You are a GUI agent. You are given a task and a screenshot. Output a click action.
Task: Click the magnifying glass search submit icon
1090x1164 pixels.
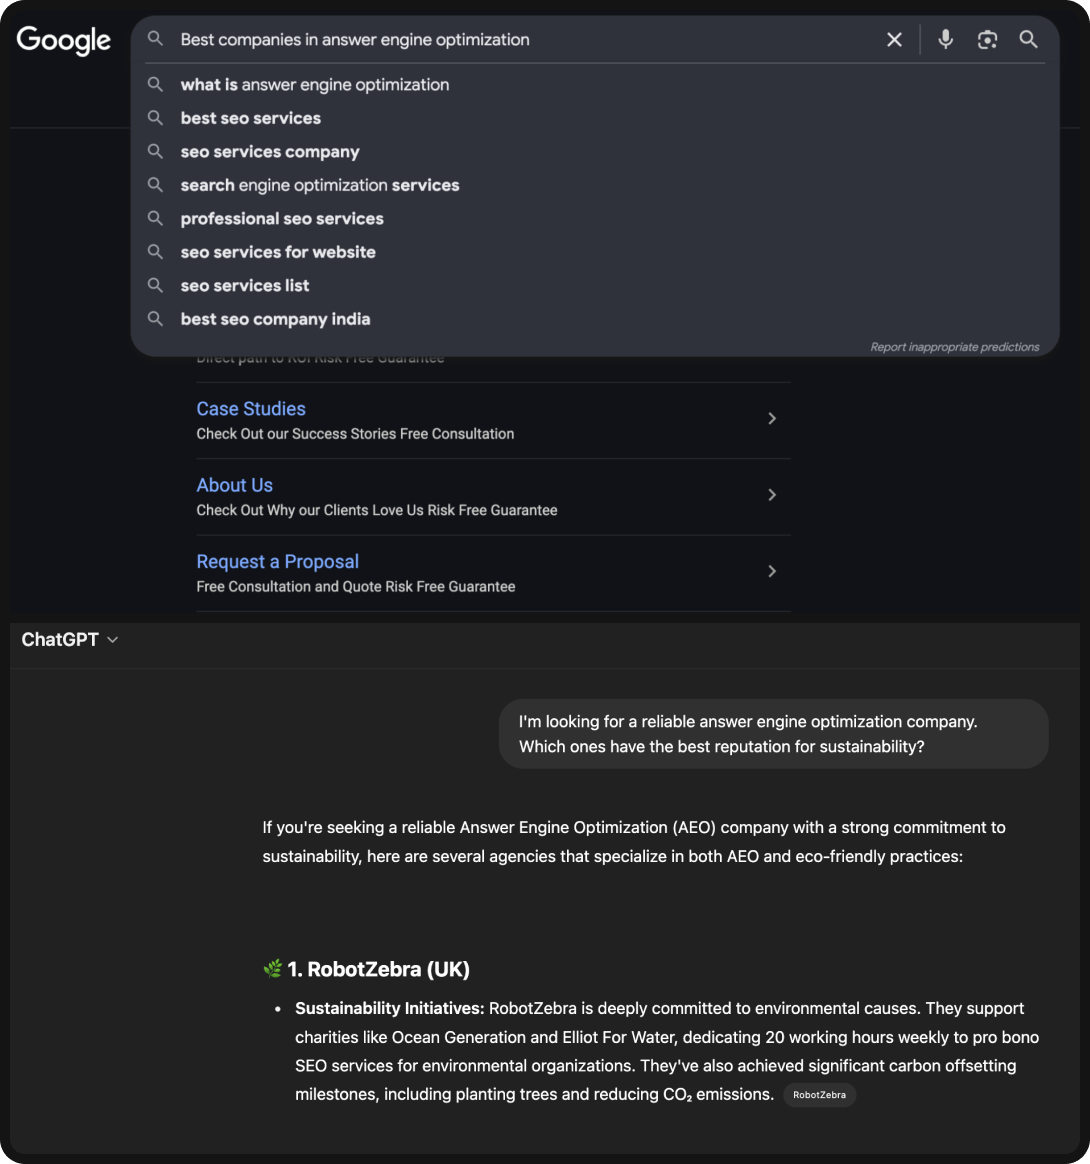(x=1028, y=40)
